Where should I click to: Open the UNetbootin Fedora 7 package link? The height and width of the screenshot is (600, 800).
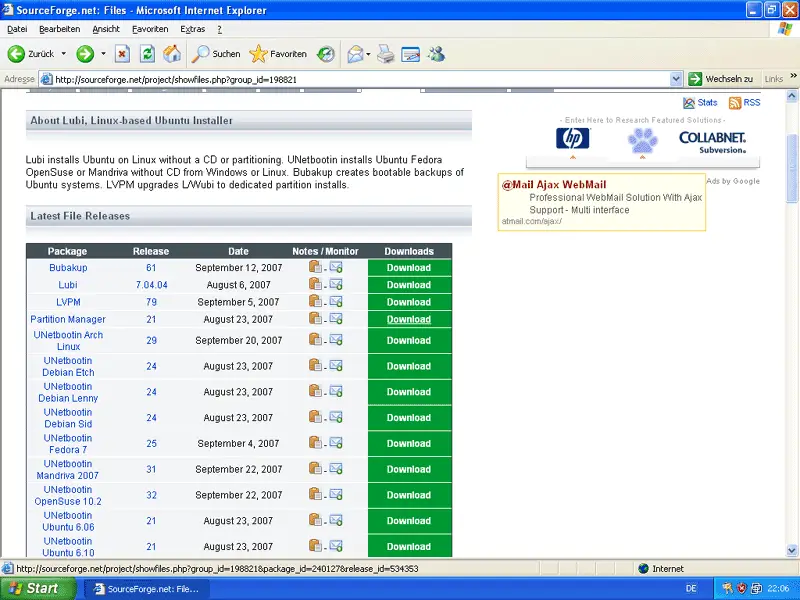pyautogui.click(x=68, y=444)
